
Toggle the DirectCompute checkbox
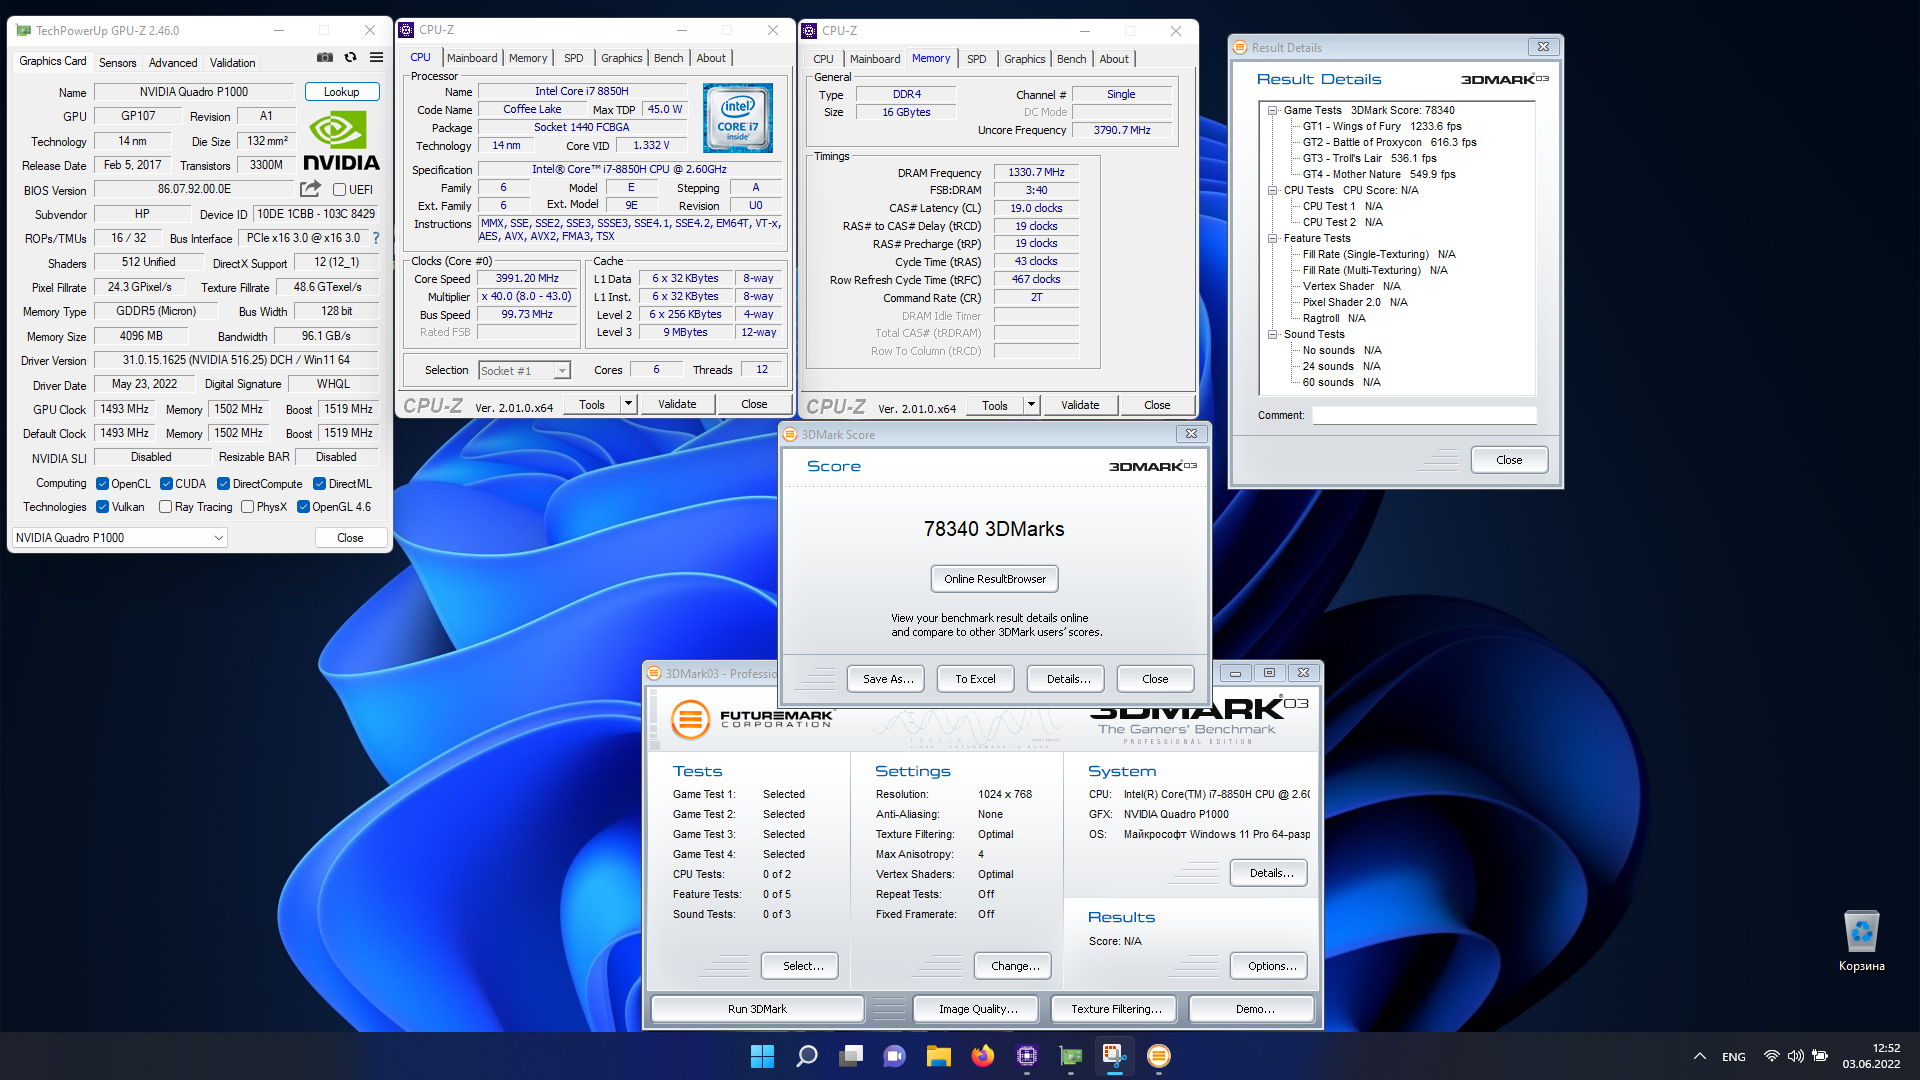pos(224,484)
